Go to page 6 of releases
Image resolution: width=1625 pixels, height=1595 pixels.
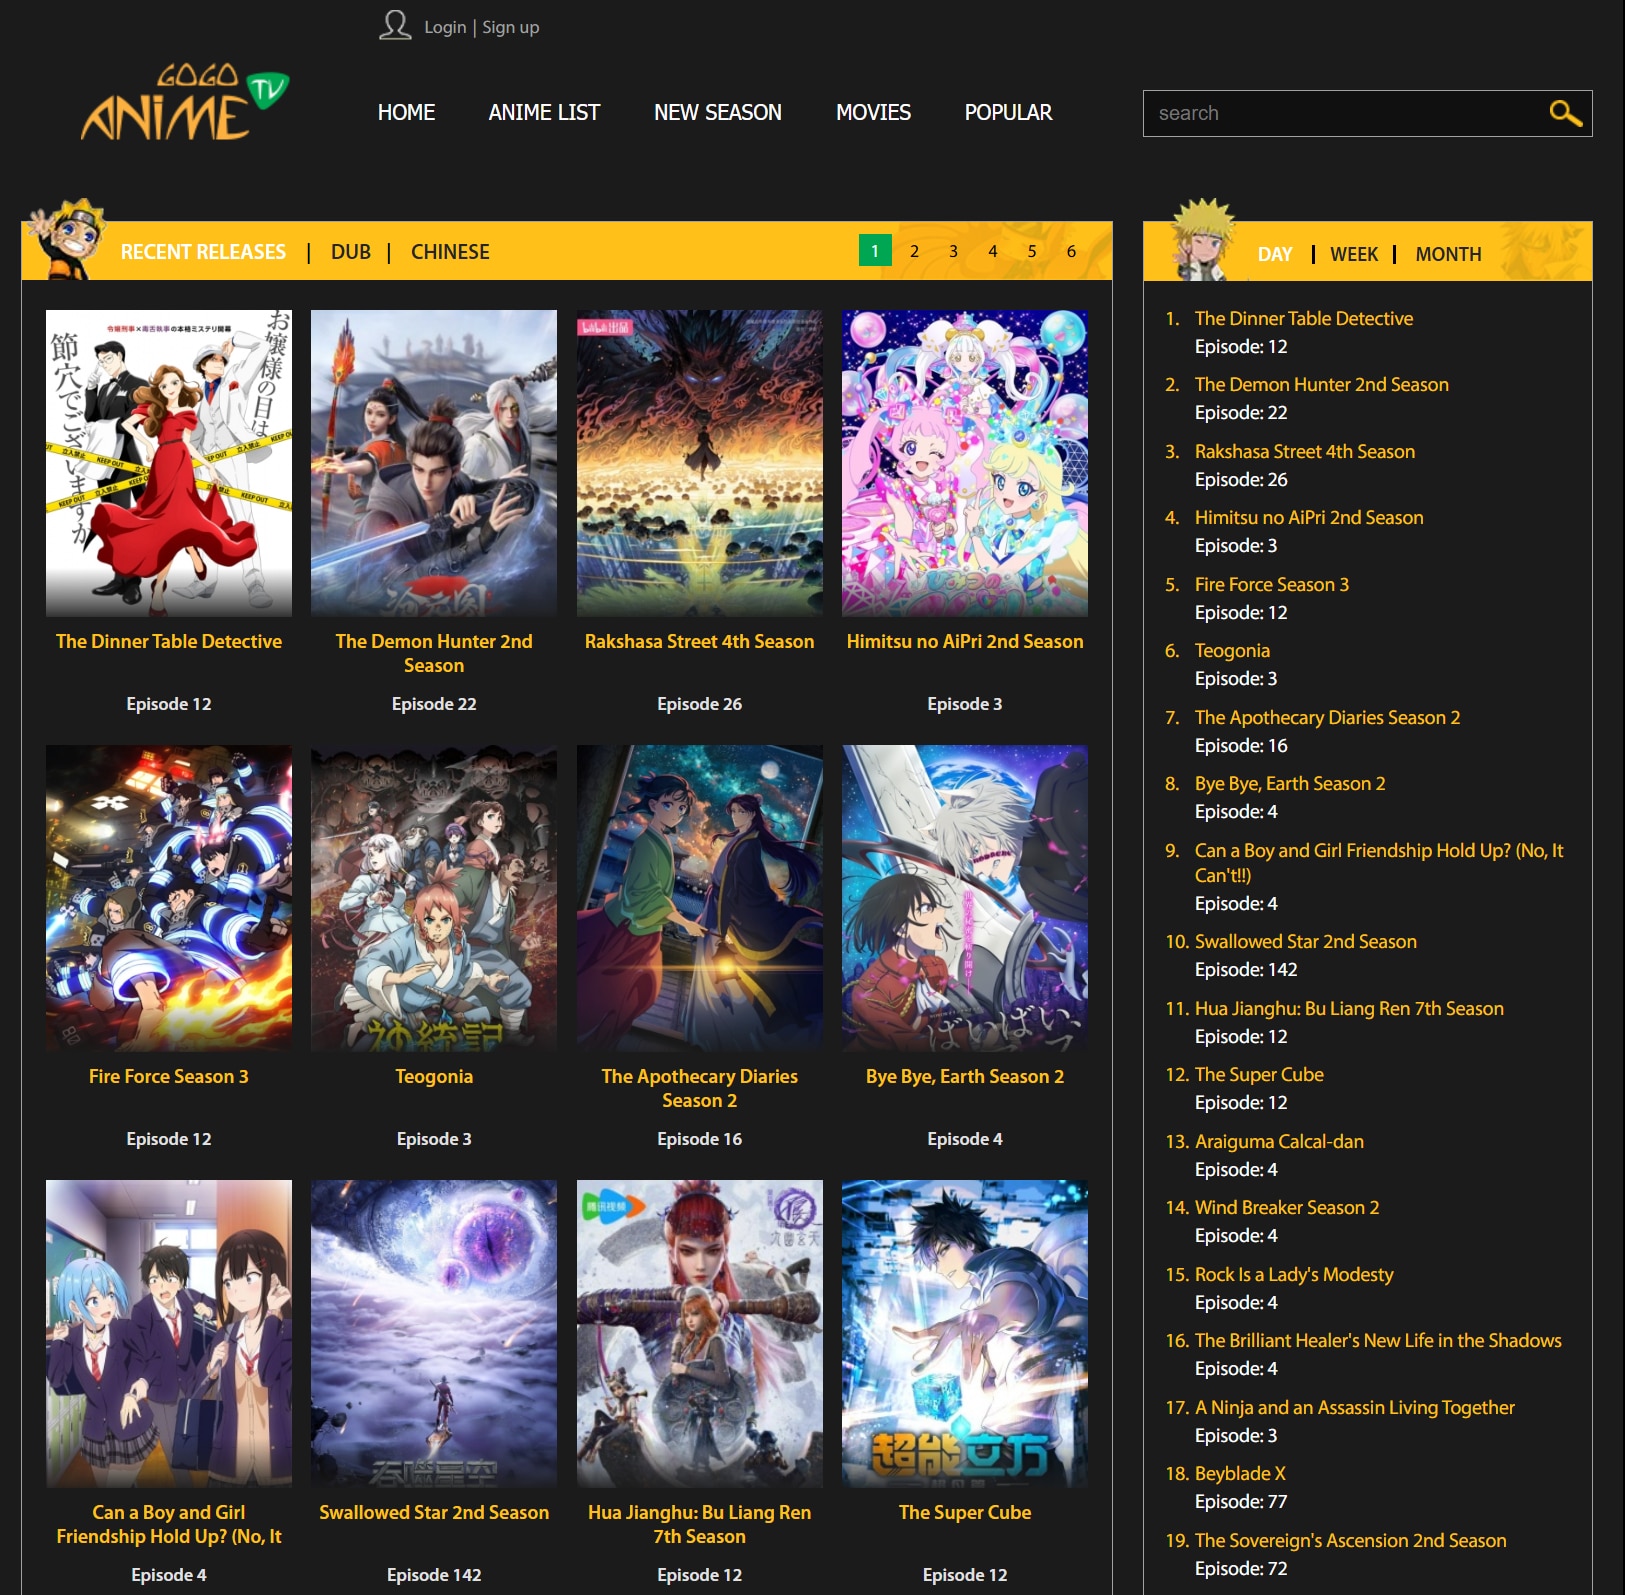coord(1071,251)
